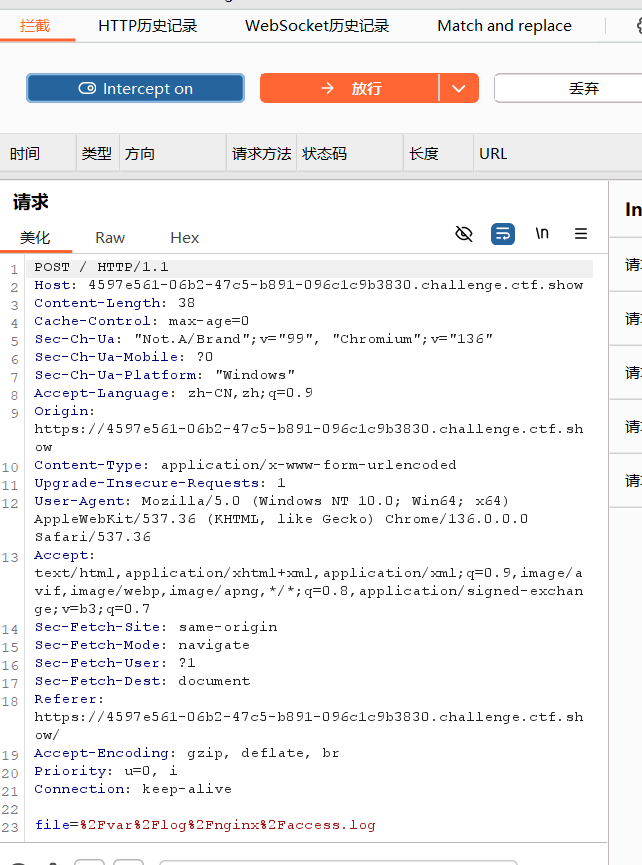
Task: Click the Priority u=0, i line
Action: (106, 771)
